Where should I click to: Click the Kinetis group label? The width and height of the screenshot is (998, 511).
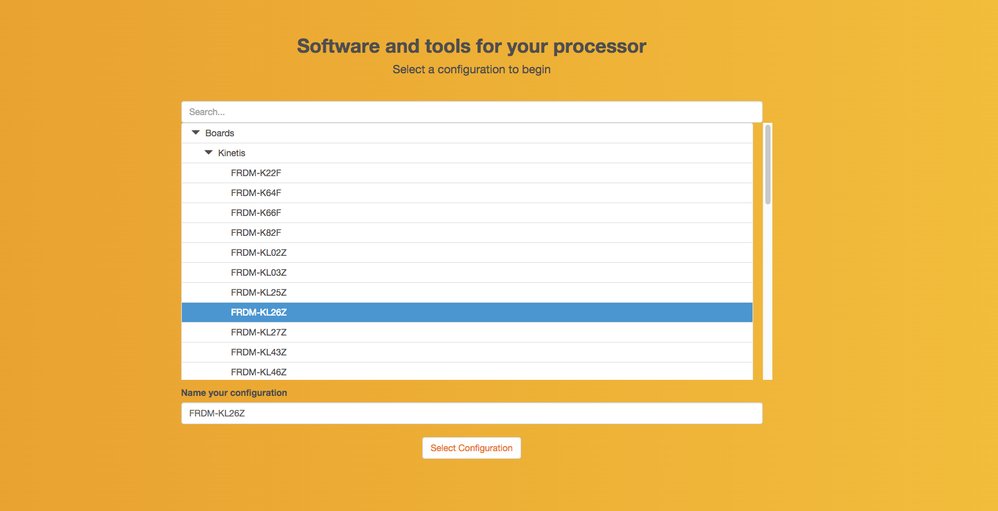tap(232, 153)
